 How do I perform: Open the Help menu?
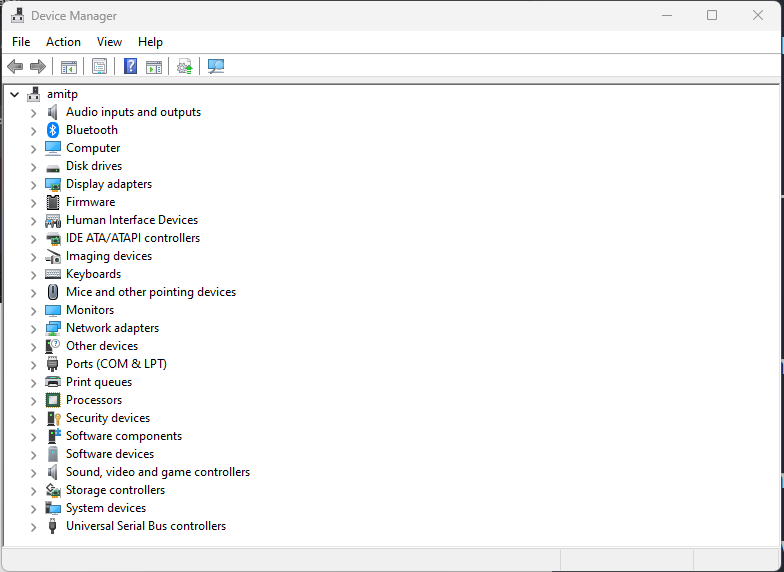(150, 42)
